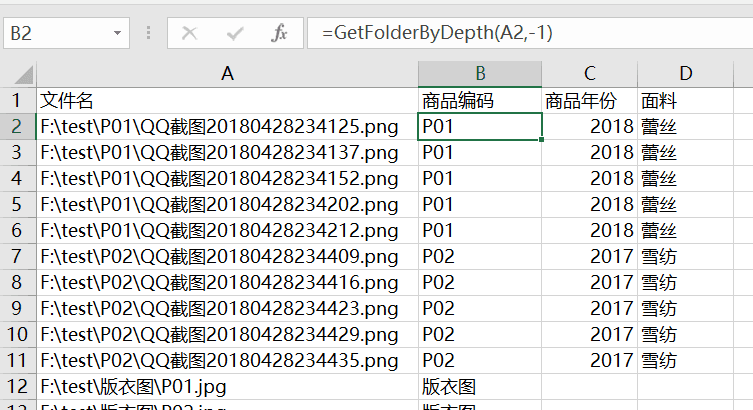Select row 12 header
753x410 pixels.
point(18,386)
